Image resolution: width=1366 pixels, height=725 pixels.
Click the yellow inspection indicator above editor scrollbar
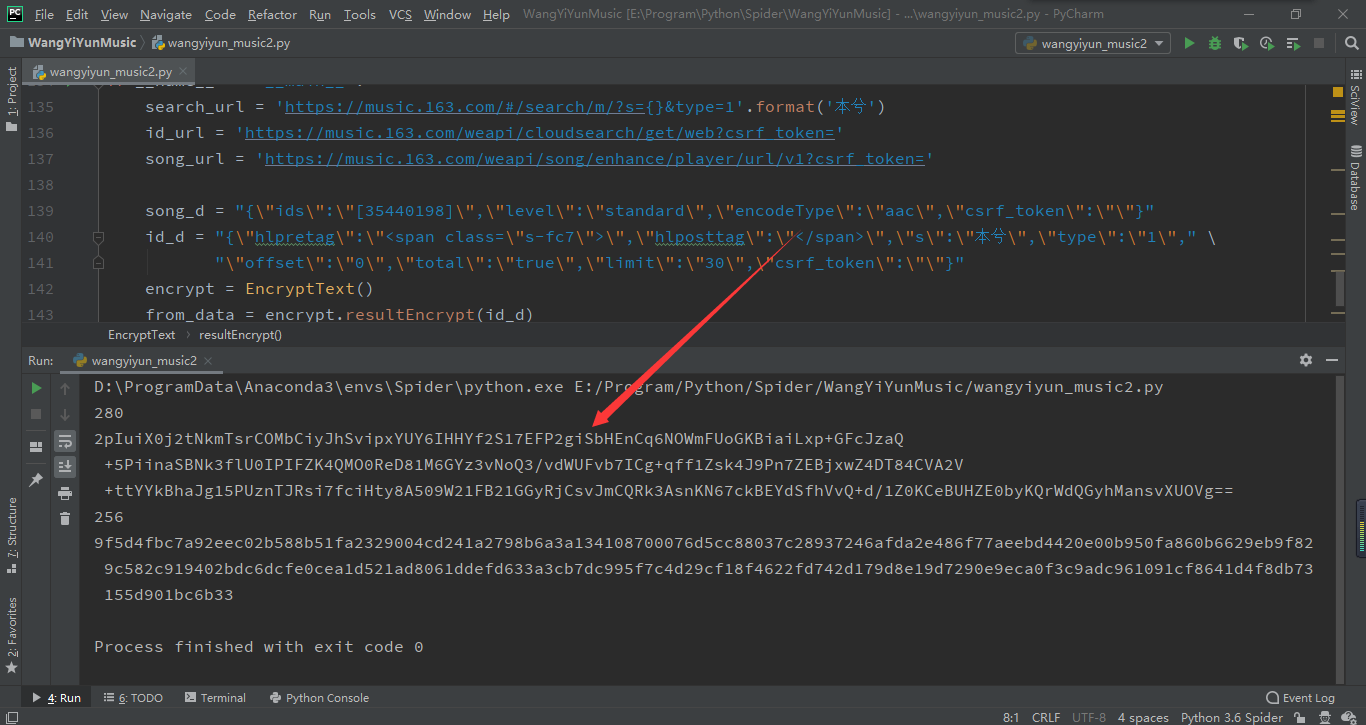(1338, 92)
